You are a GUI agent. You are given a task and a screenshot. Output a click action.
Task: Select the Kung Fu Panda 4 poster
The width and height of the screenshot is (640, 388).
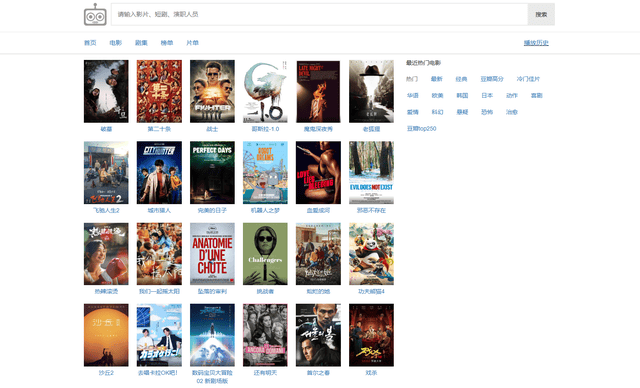[x=371, y=254]
